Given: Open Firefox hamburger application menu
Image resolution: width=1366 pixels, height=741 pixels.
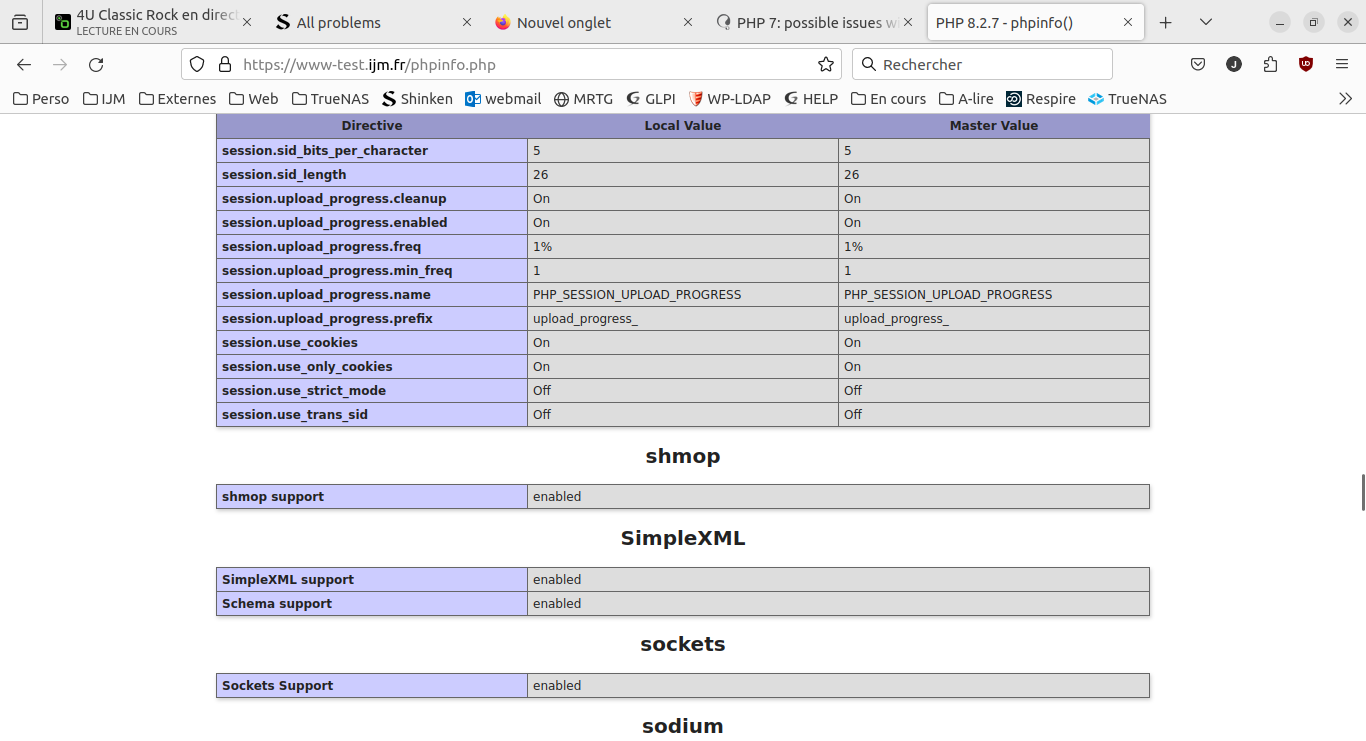Looking at the screenshot, I should [1342, 64].
